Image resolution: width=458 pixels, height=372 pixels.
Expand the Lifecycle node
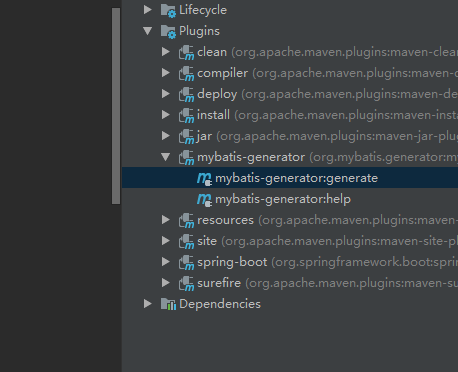[x=148, y=10]
